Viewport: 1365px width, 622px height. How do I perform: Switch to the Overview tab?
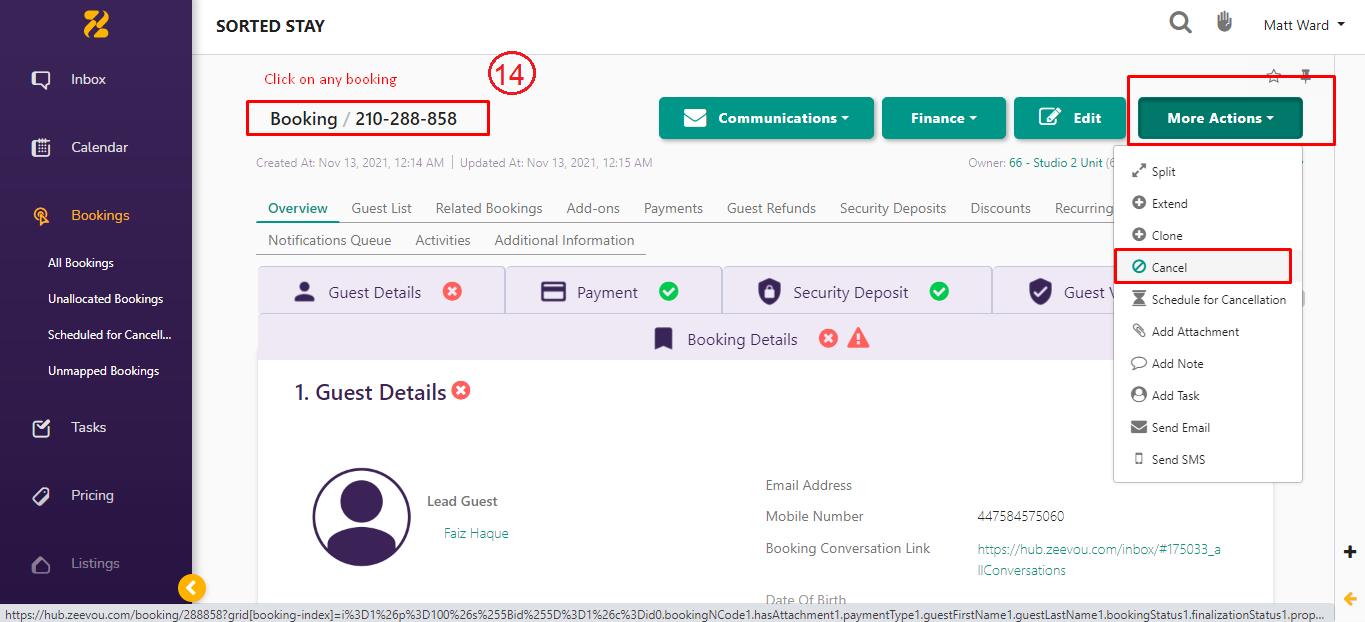(298, 208)
